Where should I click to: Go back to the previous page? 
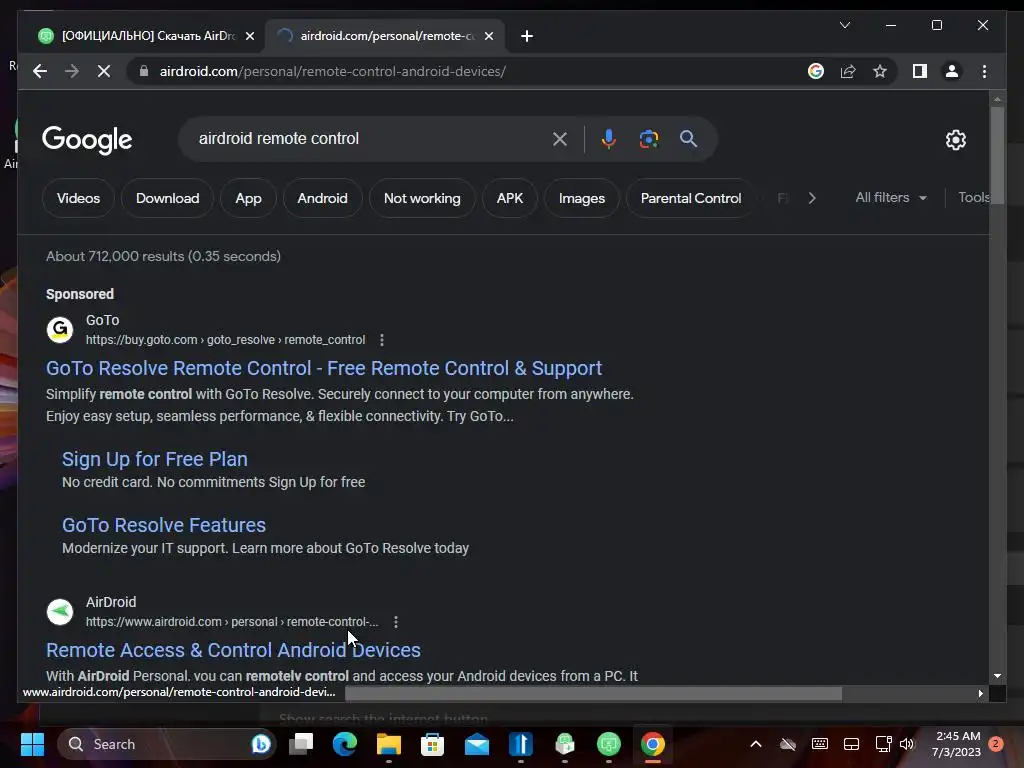pos(40,71)
